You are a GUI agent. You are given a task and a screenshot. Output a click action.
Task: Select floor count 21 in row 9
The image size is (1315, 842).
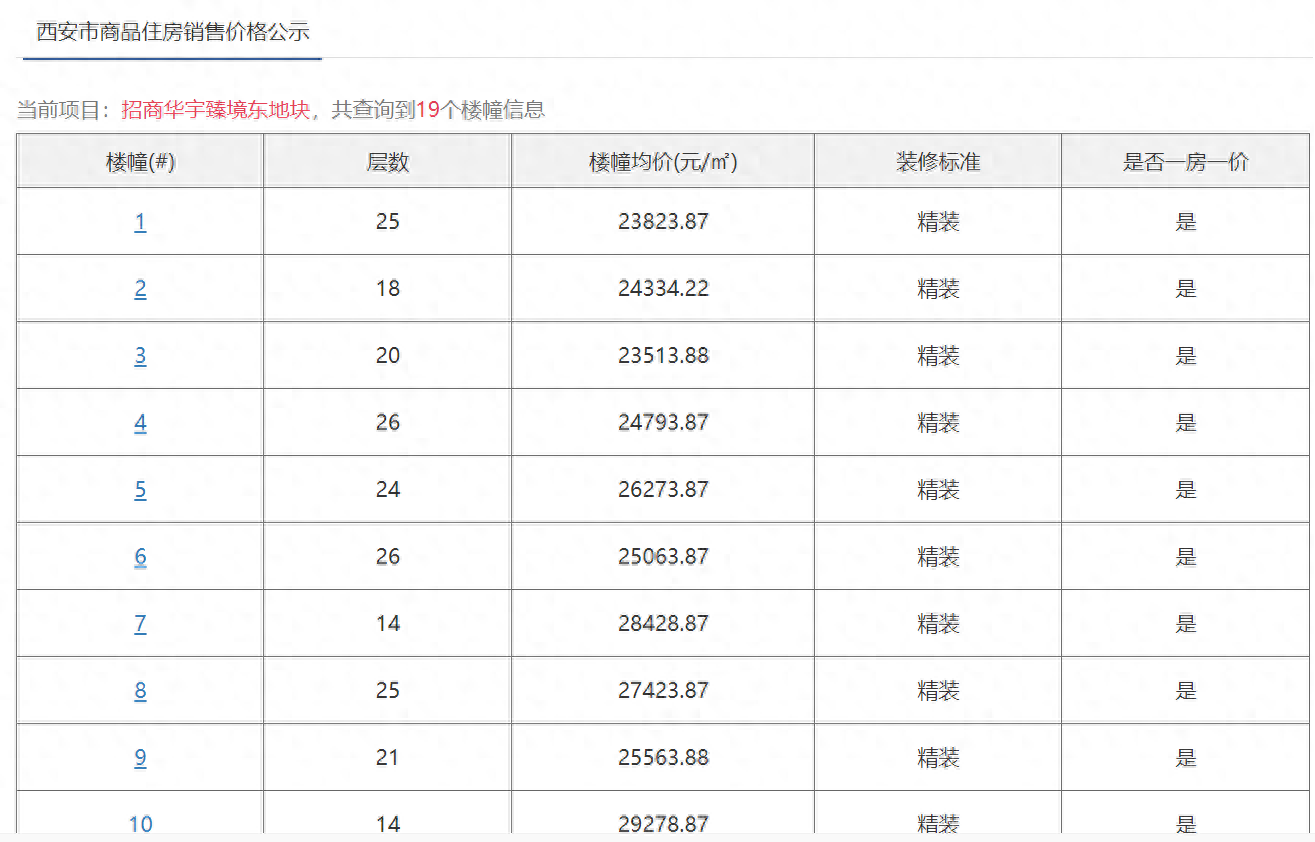(x=388, y=758)
